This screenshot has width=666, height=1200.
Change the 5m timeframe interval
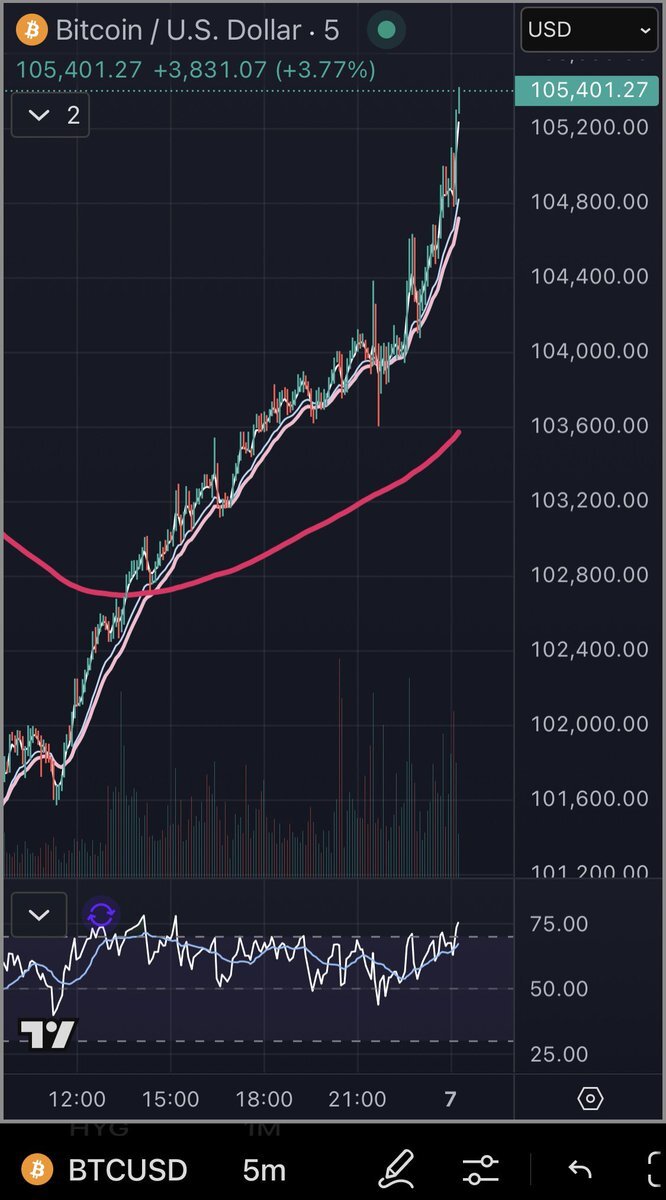tap(264, 1169)
